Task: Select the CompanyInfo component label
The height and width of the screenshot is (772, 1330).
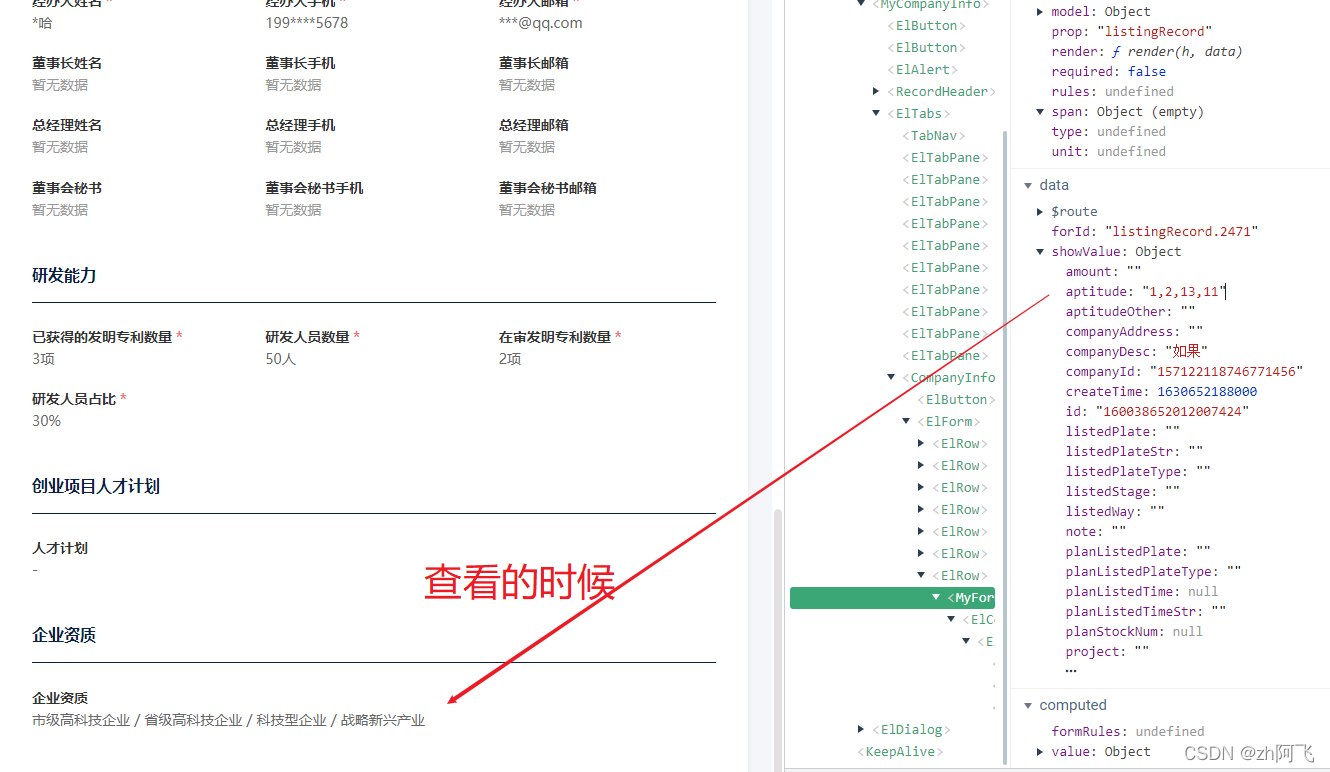Action: coord(948,377)
